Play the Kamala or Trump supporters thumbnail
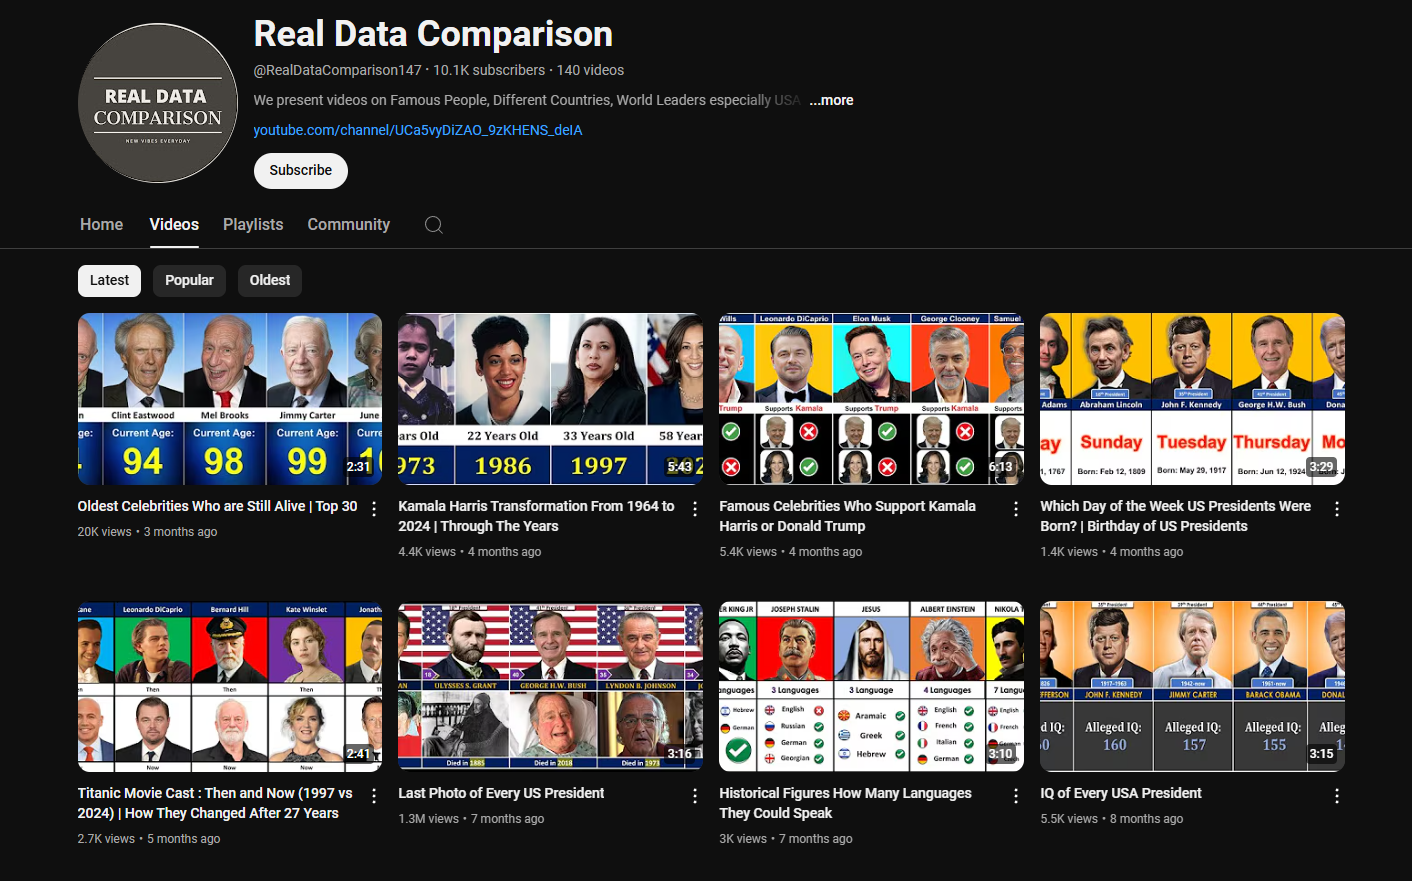 [x=871, y=399]
